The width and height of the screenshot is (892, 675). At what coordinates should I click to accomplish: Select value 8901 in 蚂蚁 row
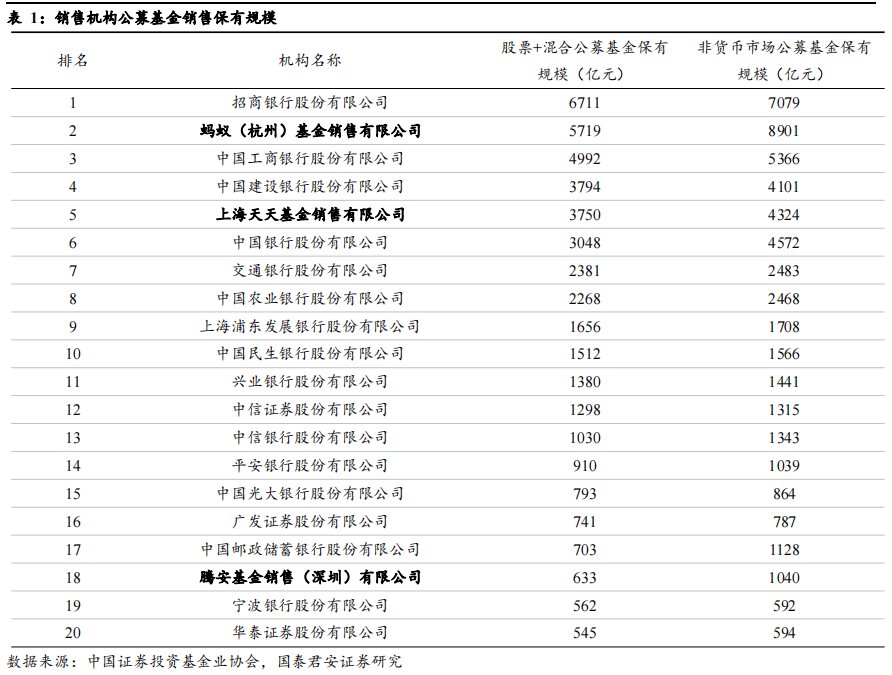[784, 131]
